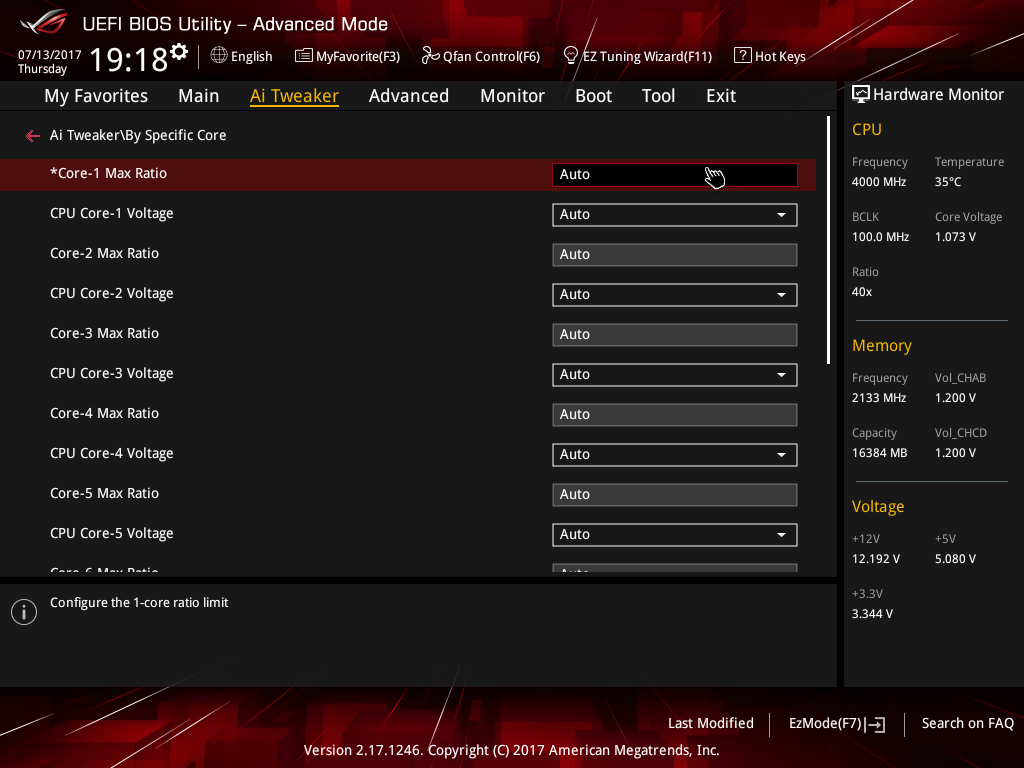Select the Core-5 Max Ratio label
This screenshot has width=1024, height=768.
(104, 494)
